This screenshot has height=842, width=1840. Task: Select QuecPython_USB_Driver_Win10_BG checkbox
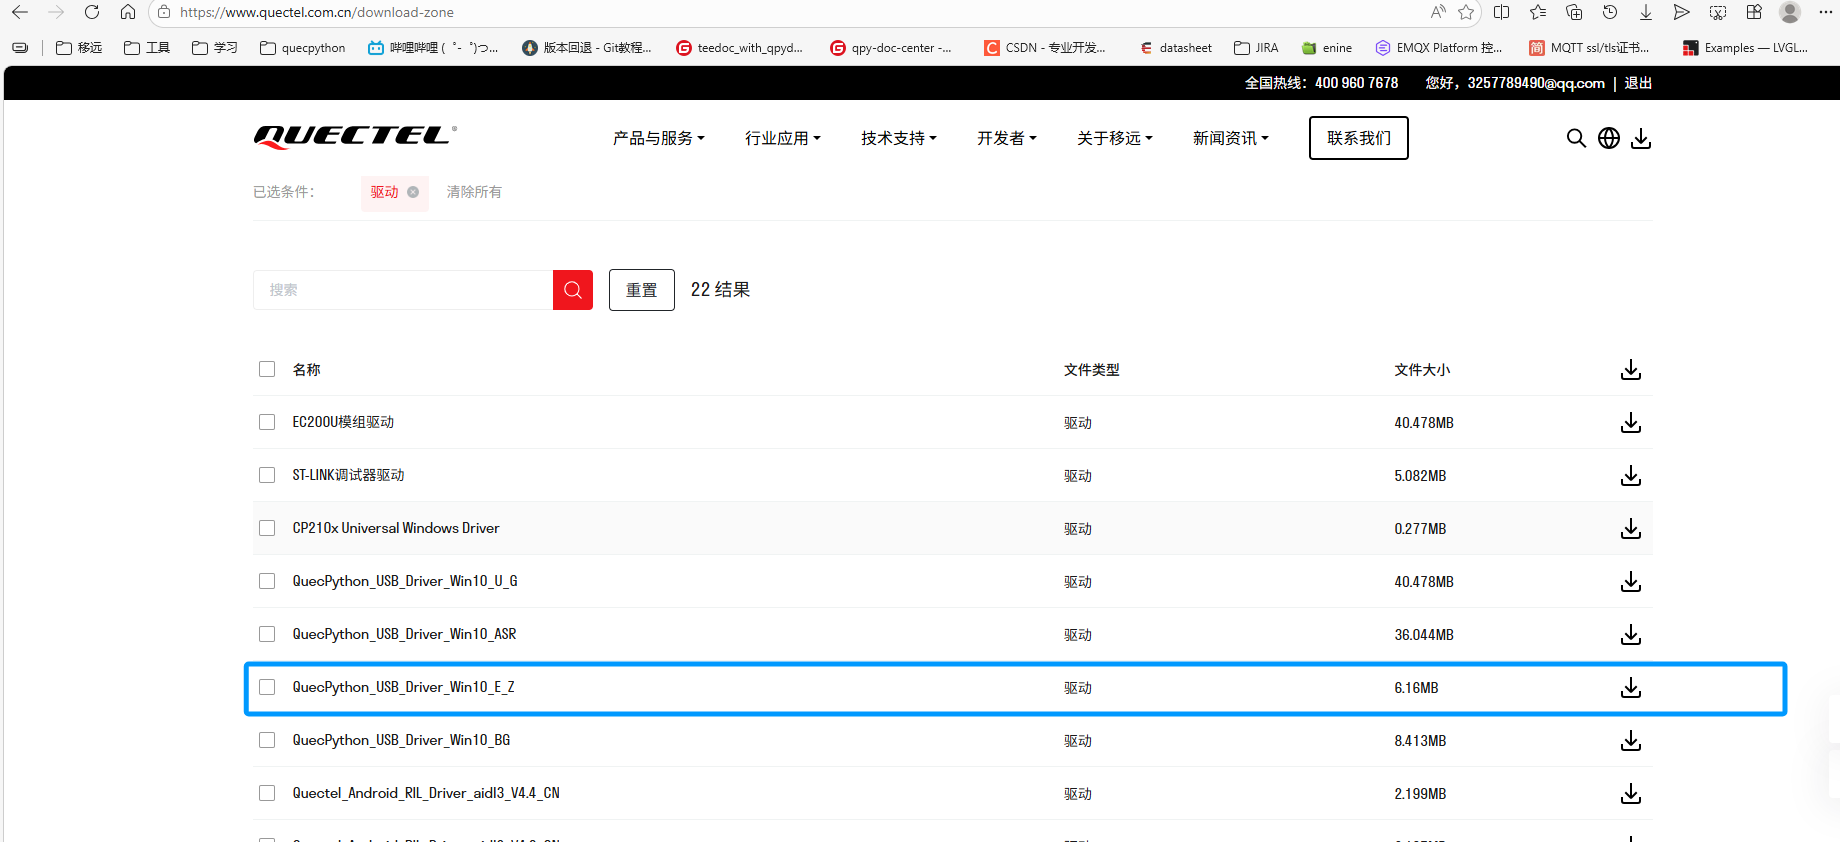click(x=267, y=740)
